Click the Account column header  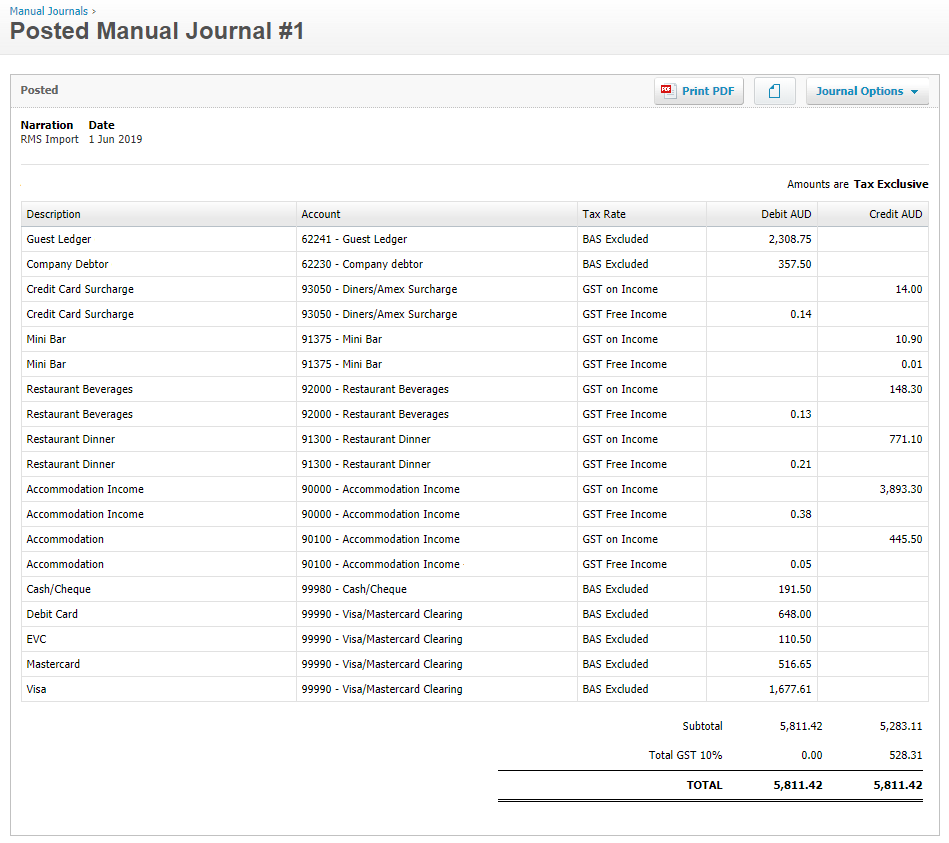click(x=436, y=214)
